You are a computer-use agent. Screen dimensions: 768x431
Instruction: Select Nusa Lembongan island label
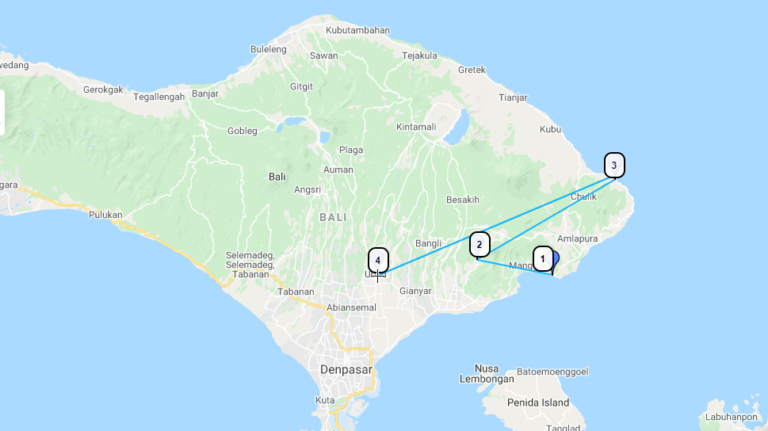(487, 374)
